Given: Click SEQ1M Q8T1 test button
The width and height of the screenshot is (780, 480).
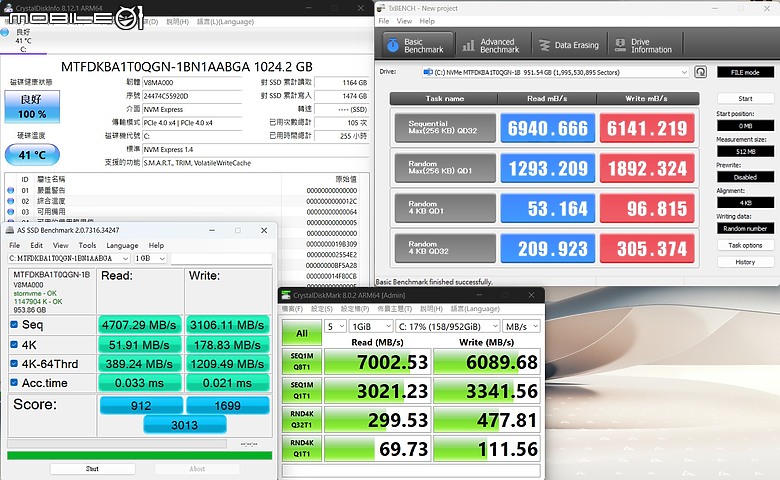Looking at the screenshot, I should pyautogui.click(x=302, y=362).
